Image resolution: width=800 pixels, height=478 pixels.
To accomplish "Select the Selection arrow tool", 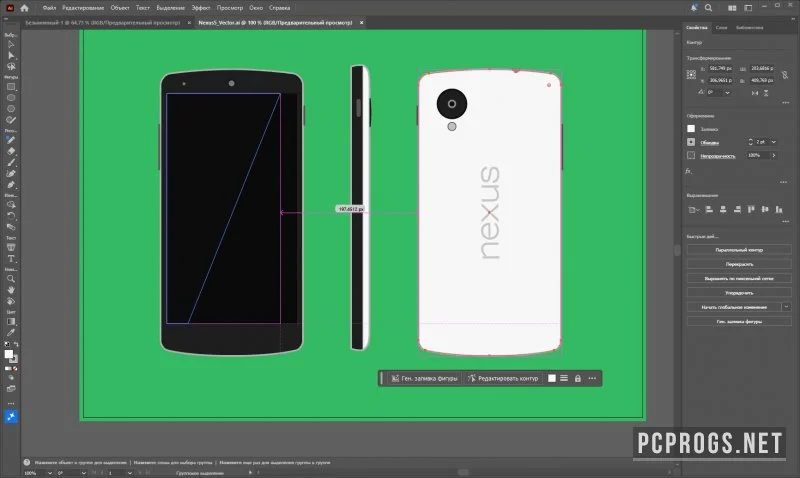I will pyautogui.click(x=11, y=44).
